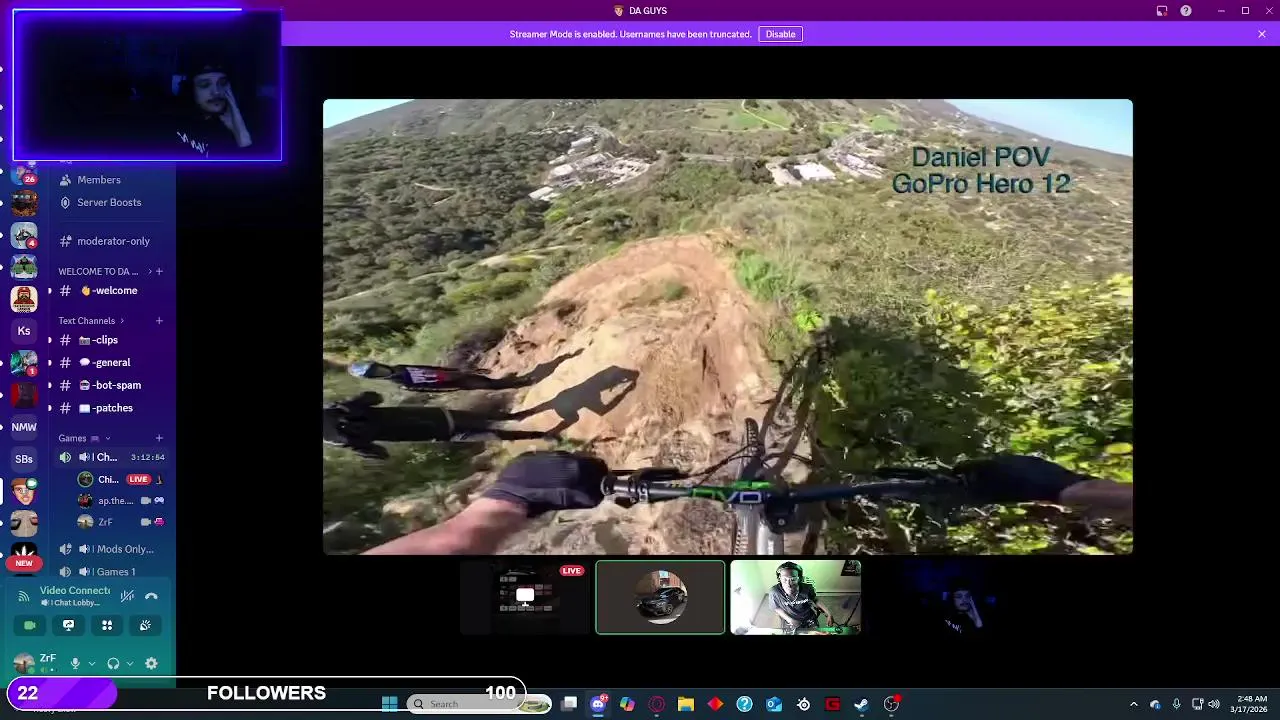Open input device options arrow beside microphone

[92, 663]
